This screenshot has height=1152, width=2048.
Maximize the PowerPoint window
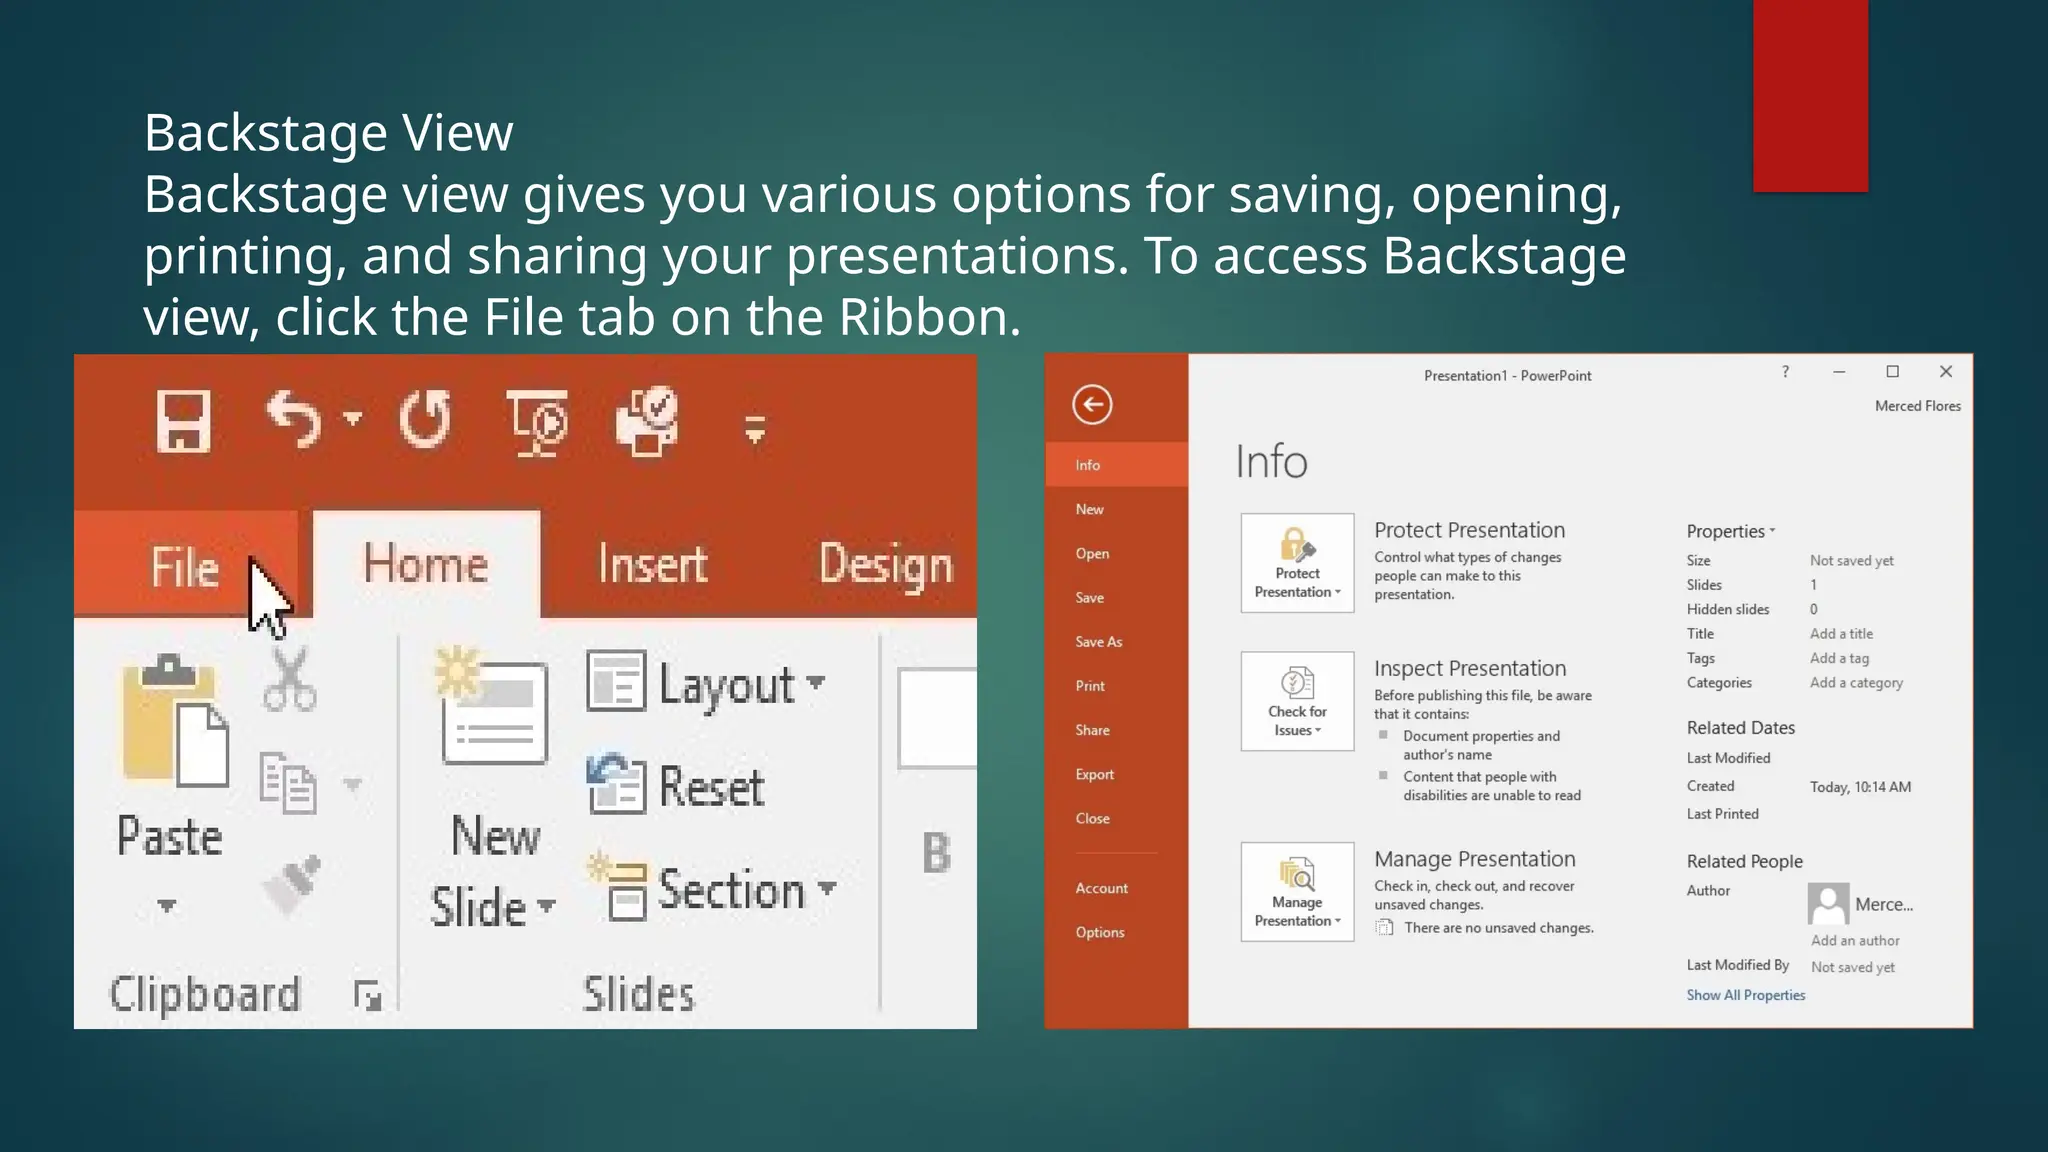pos(1892,372)
